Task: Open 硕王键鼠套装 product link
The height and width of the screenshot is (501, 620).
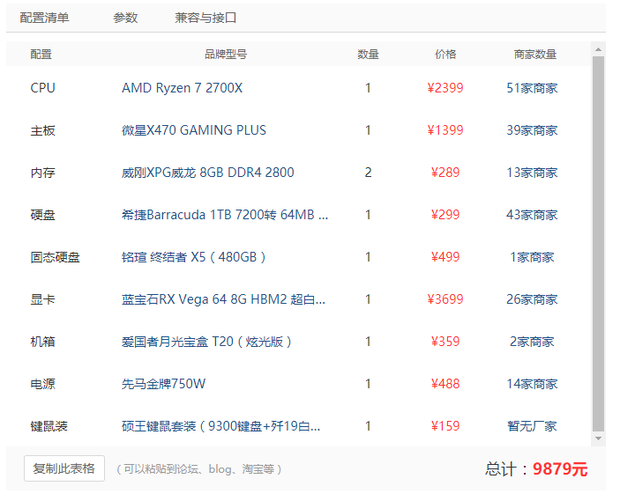Action: point(221,426)
